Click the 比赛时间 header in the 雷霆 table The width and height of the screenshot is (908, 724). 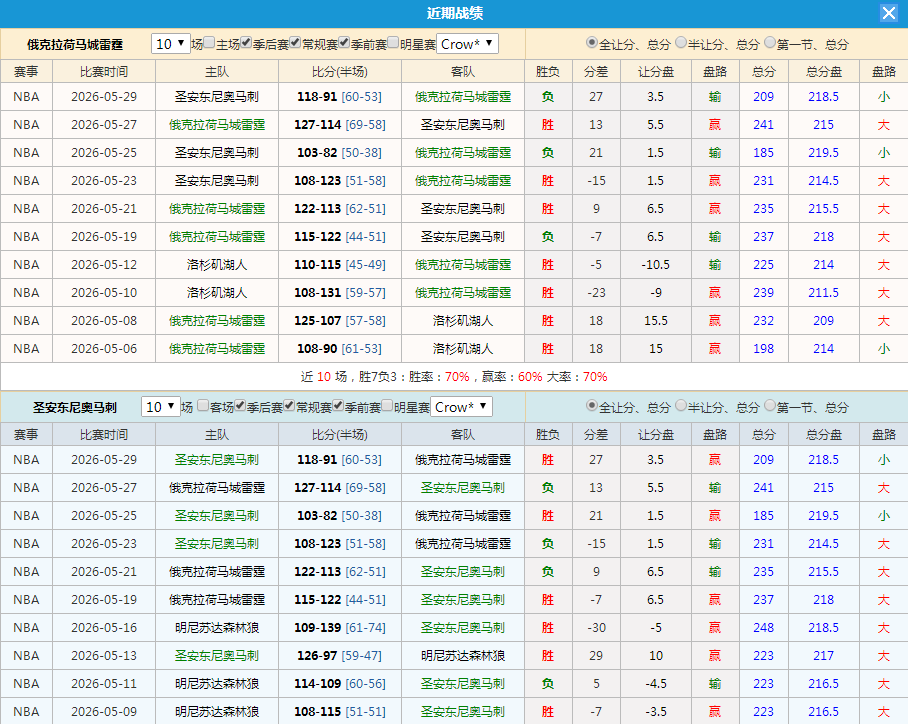(x=104, y=72)
